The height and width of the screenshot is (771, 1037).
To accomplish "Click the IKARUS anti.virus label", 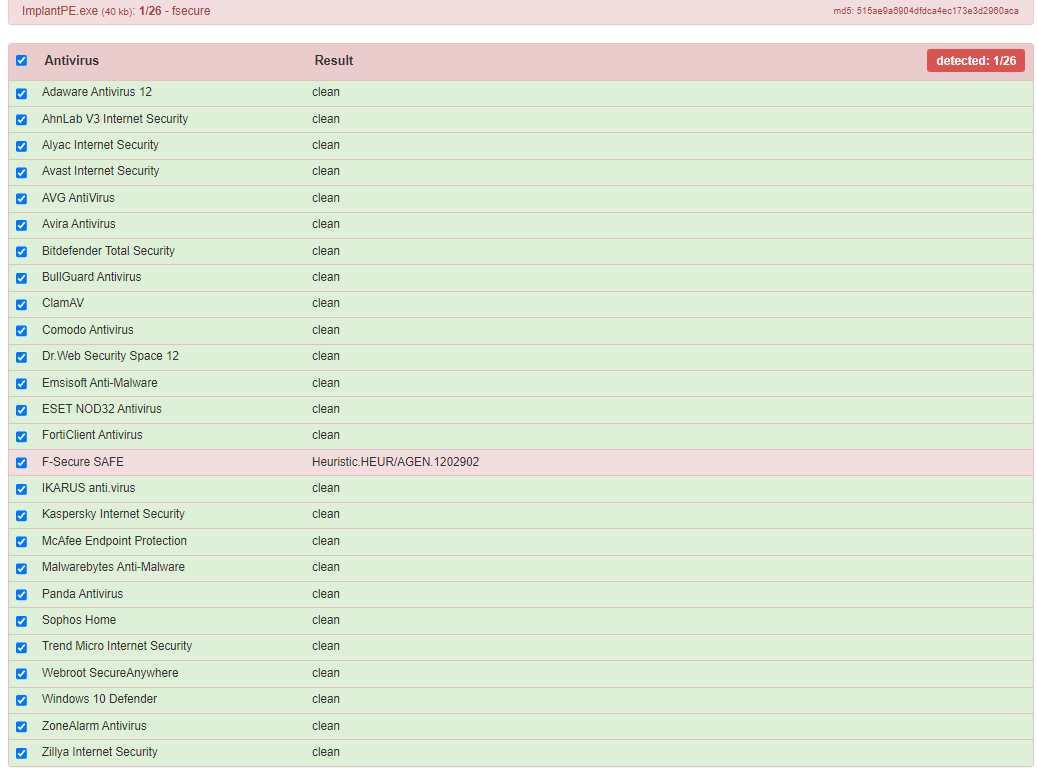I will pos(89,487).
